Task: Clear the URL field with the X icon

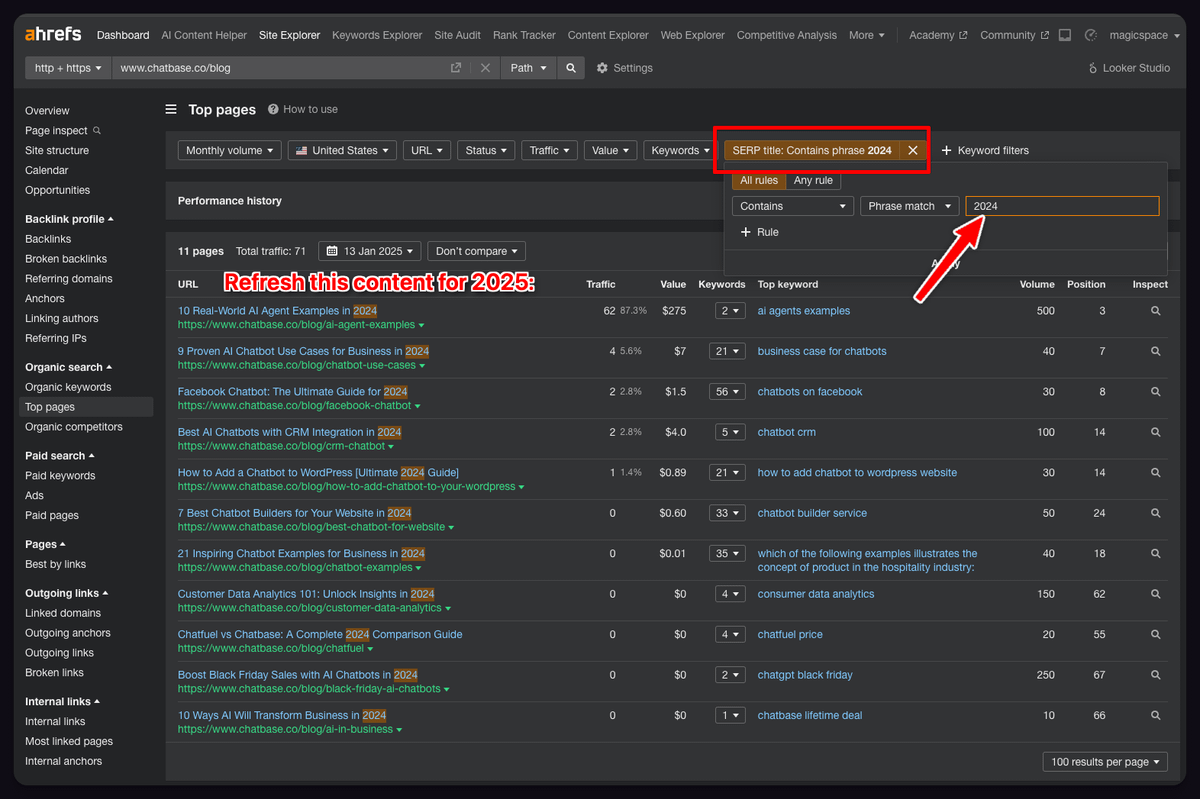Action: pos(485,68)
